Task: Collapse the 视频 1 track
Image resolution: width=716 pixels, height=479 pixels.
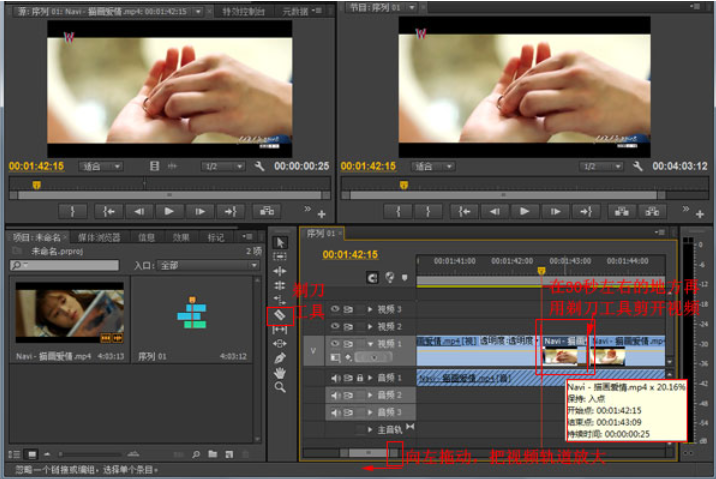Action: tap(370, 343)
